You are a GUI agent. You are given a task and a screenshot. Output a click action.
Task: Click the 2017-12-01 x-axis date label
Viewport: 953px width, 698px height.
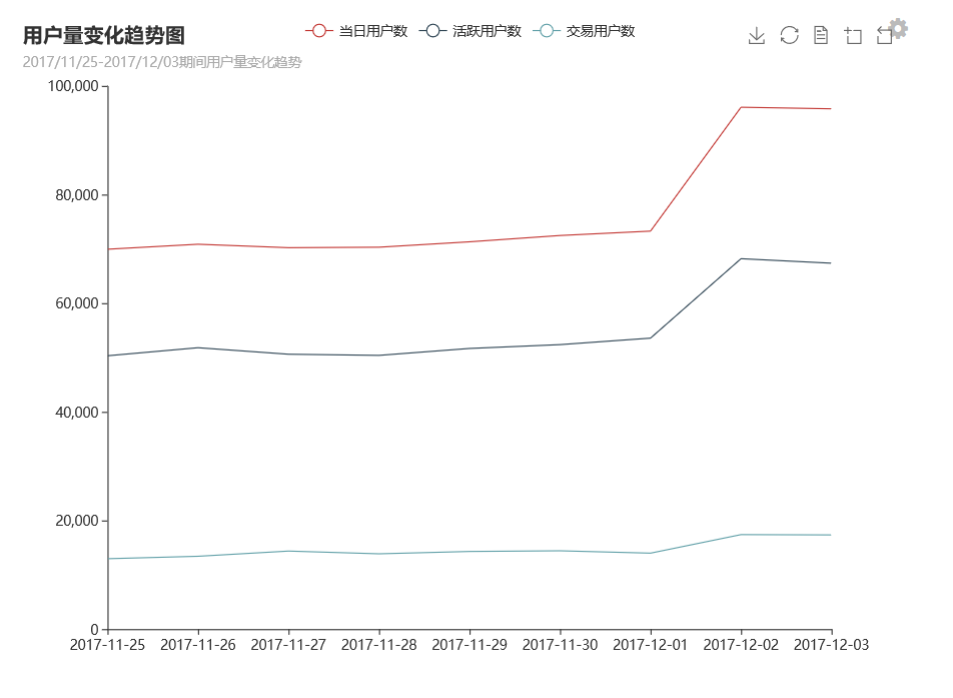[650, 645]
